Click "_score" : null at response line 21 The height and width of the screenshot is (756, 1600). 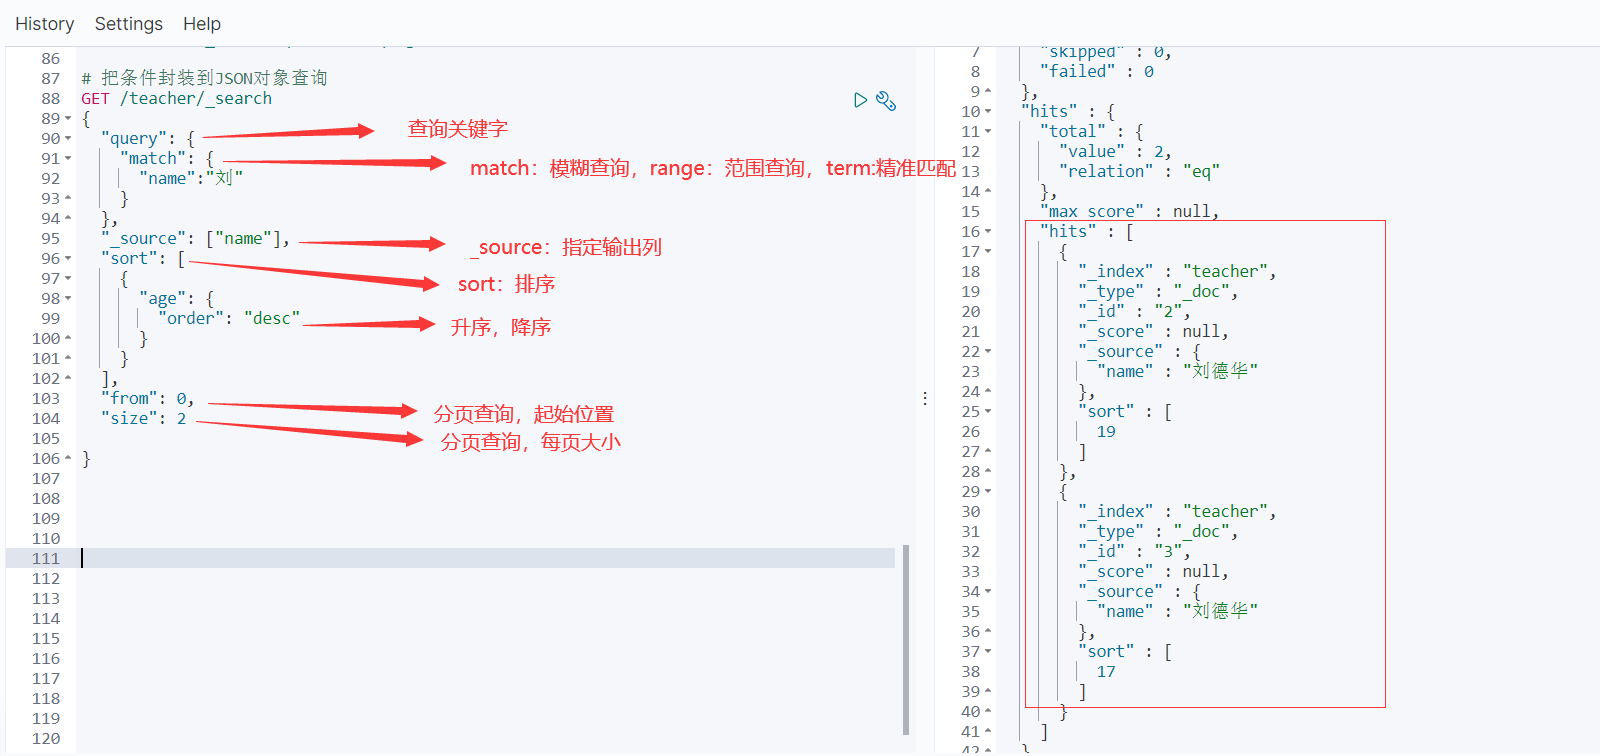pos(1154,331)
